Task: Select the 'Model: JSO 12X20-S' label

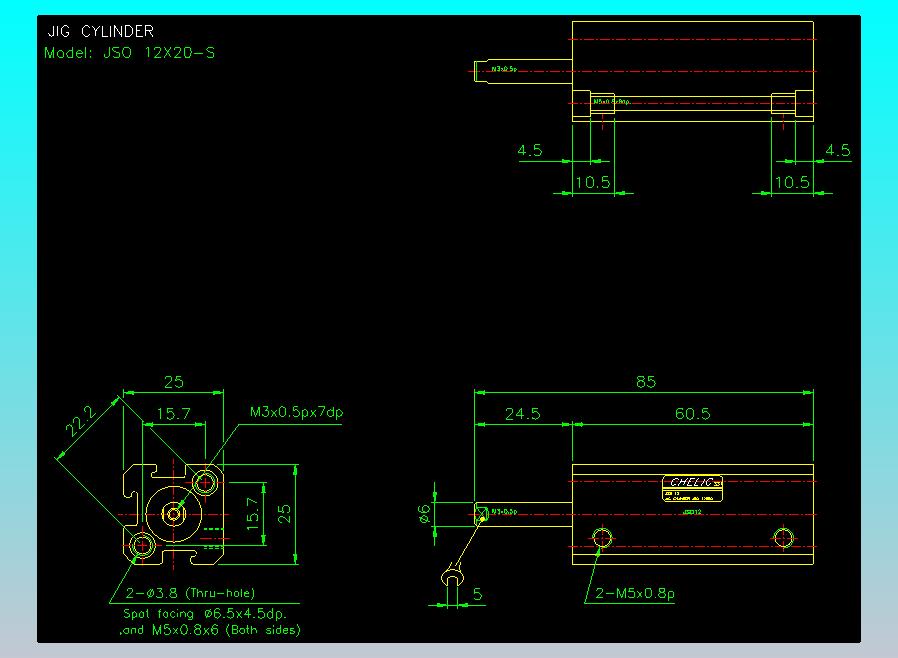Action: pos(129,53)
